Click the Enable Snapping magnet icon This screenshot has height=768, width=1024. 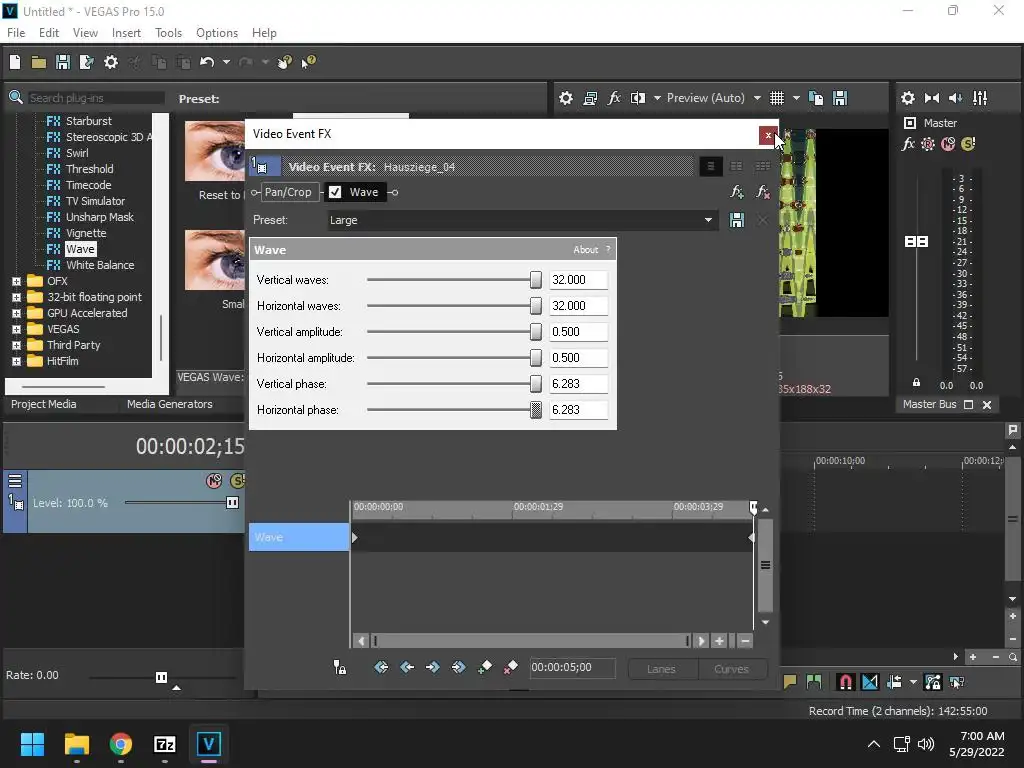pos(845,682)
